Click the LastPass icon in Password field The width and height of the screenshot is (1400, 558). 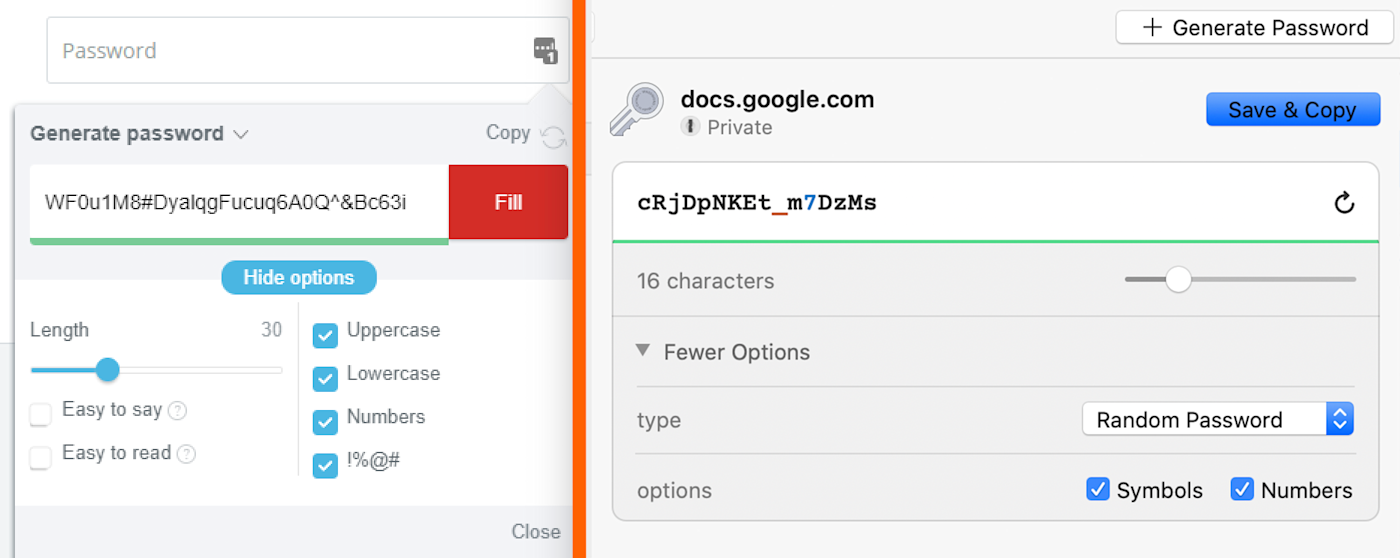tap(544, 50)
